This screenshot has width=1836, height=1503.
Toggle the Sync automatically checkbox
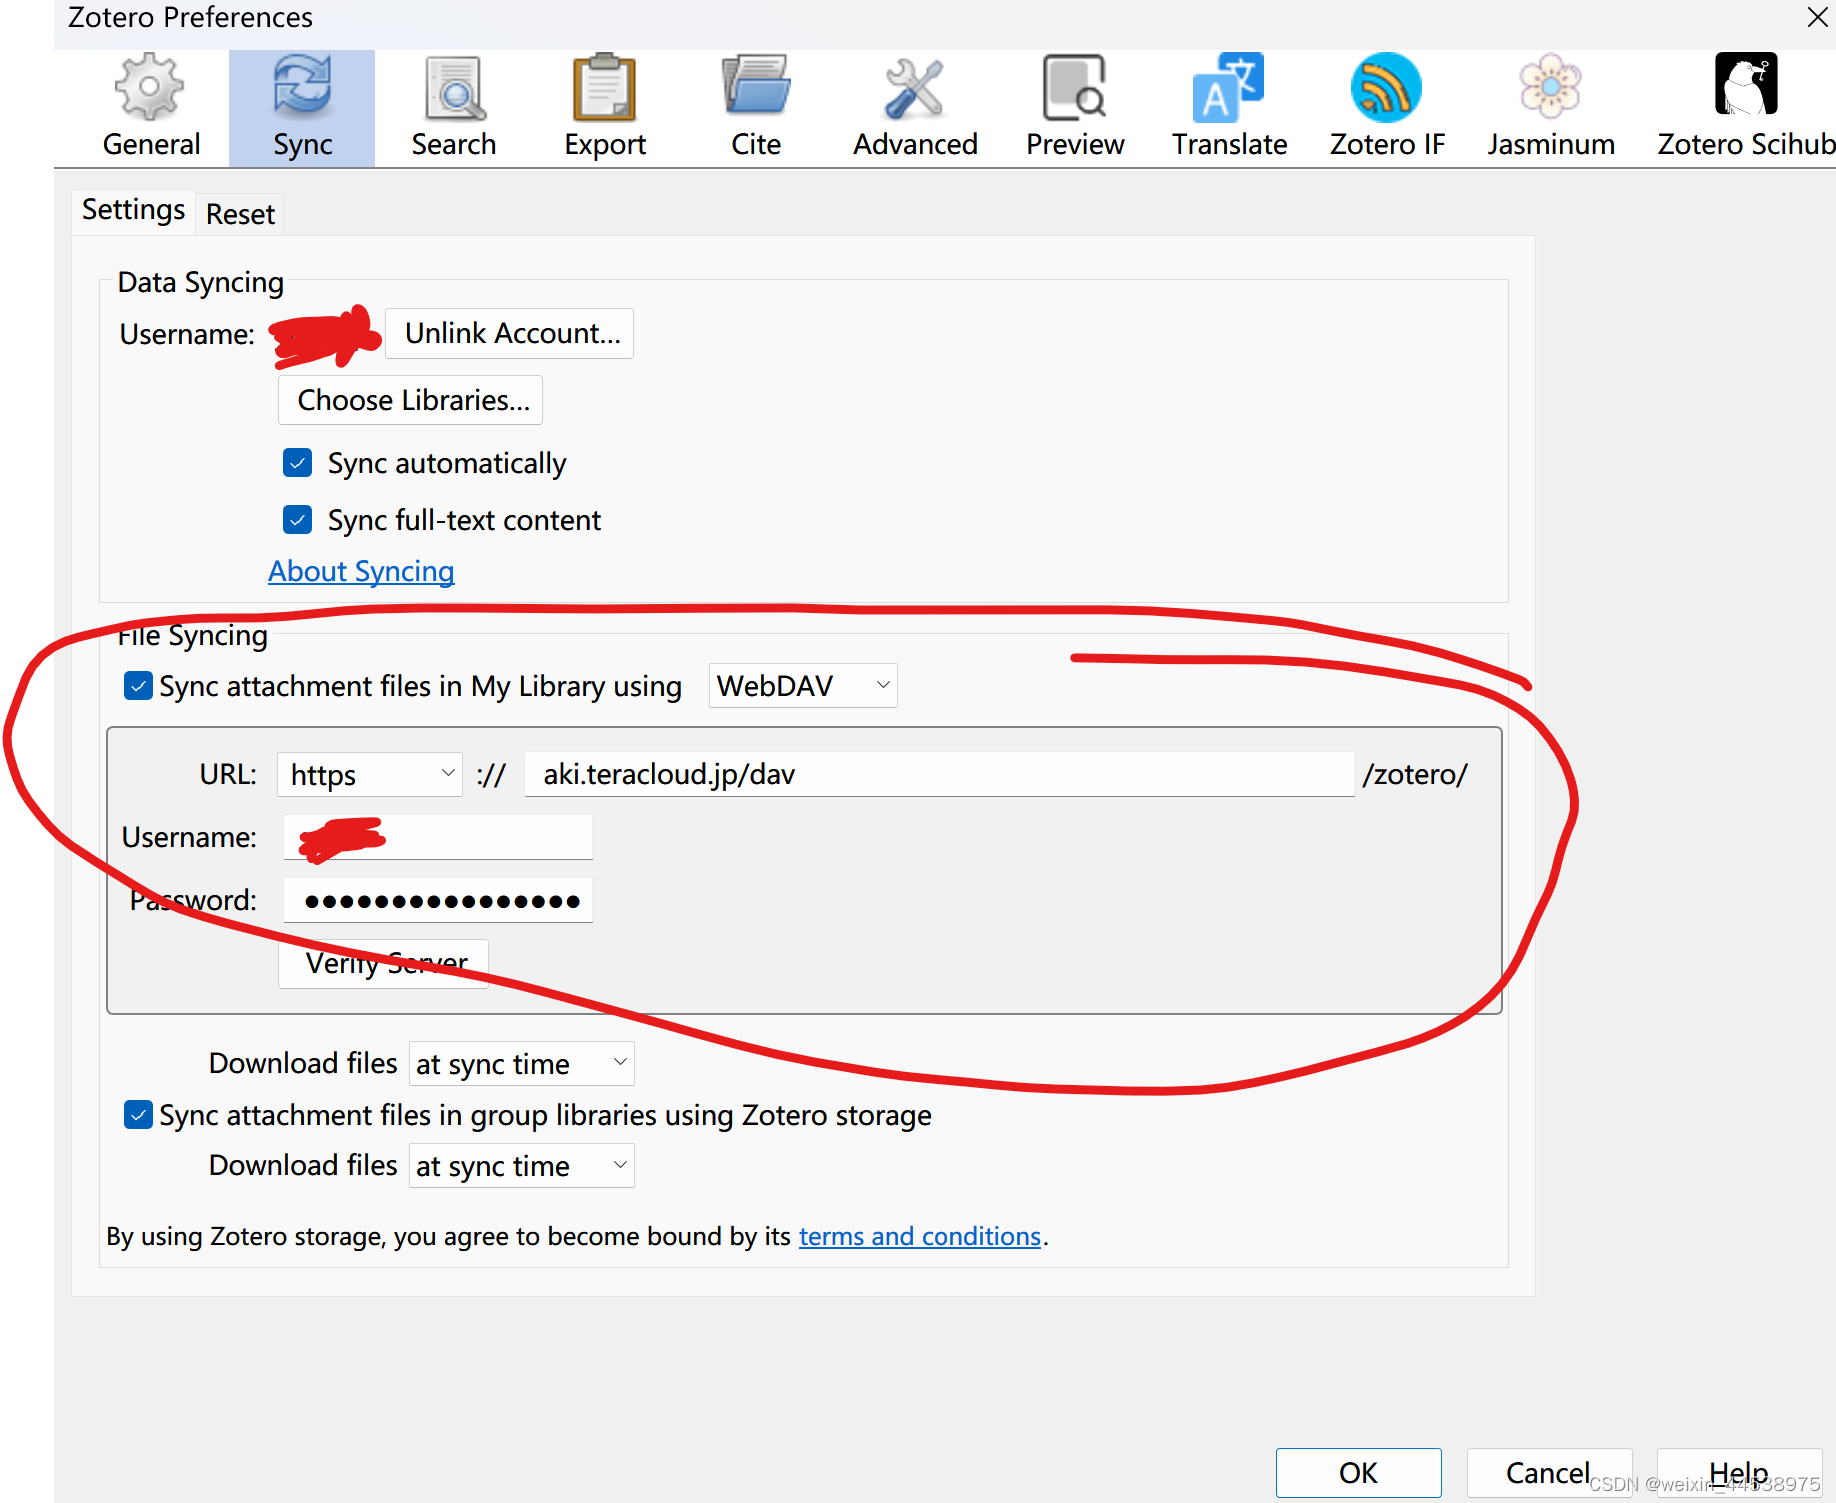pos(297,463)
